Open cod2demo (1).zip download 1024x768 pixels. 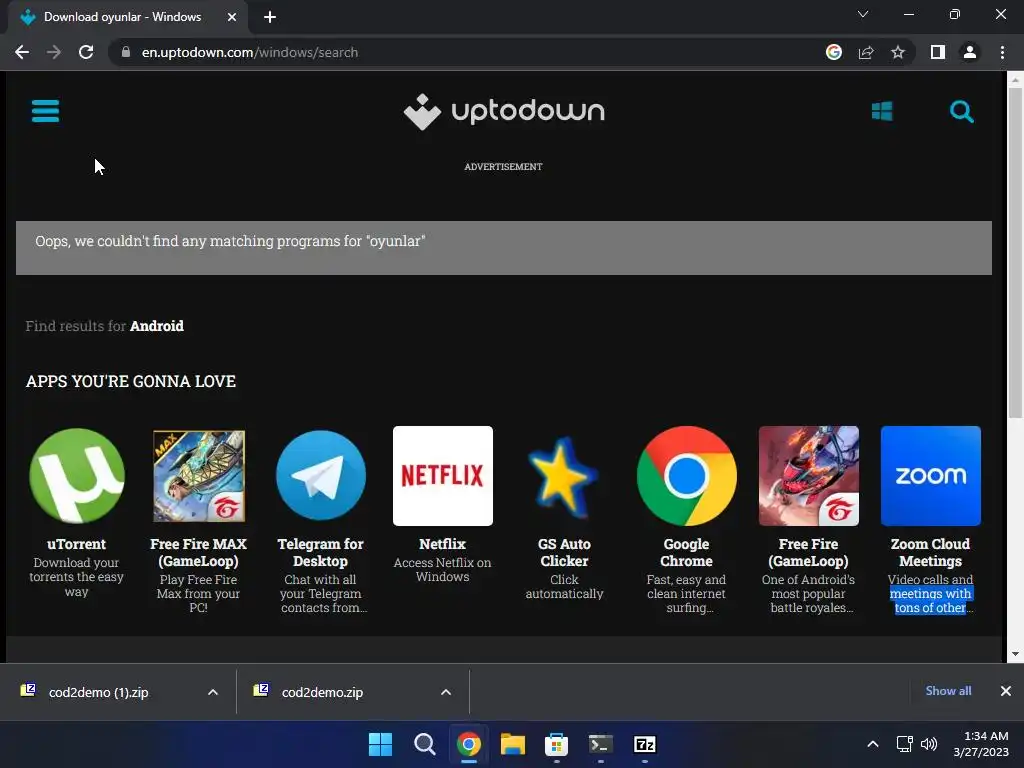pyautogui.click(x=99, y=692)
